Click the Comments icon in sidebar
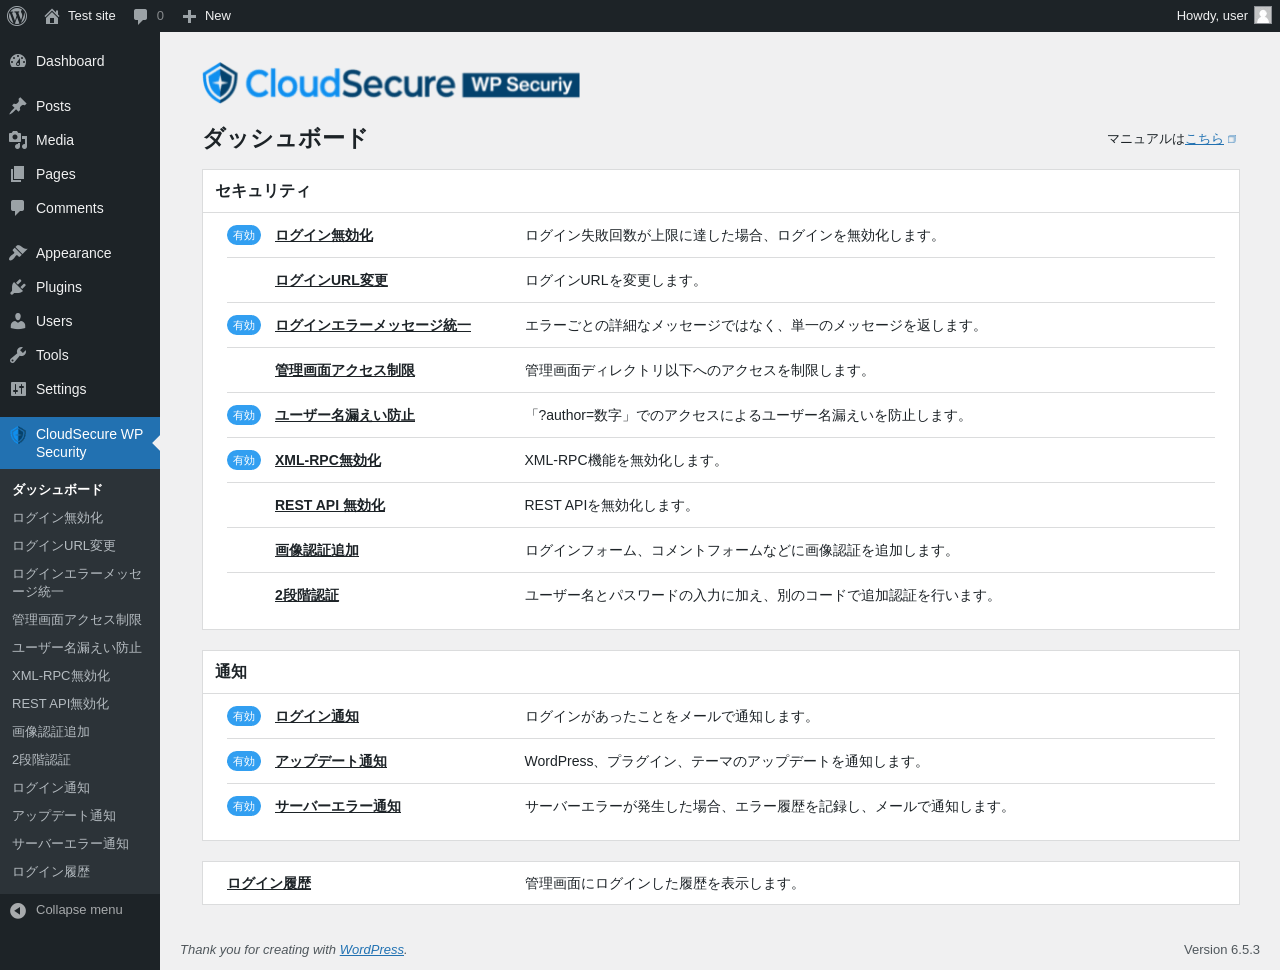1280x970 pixels. click(18, 208)
